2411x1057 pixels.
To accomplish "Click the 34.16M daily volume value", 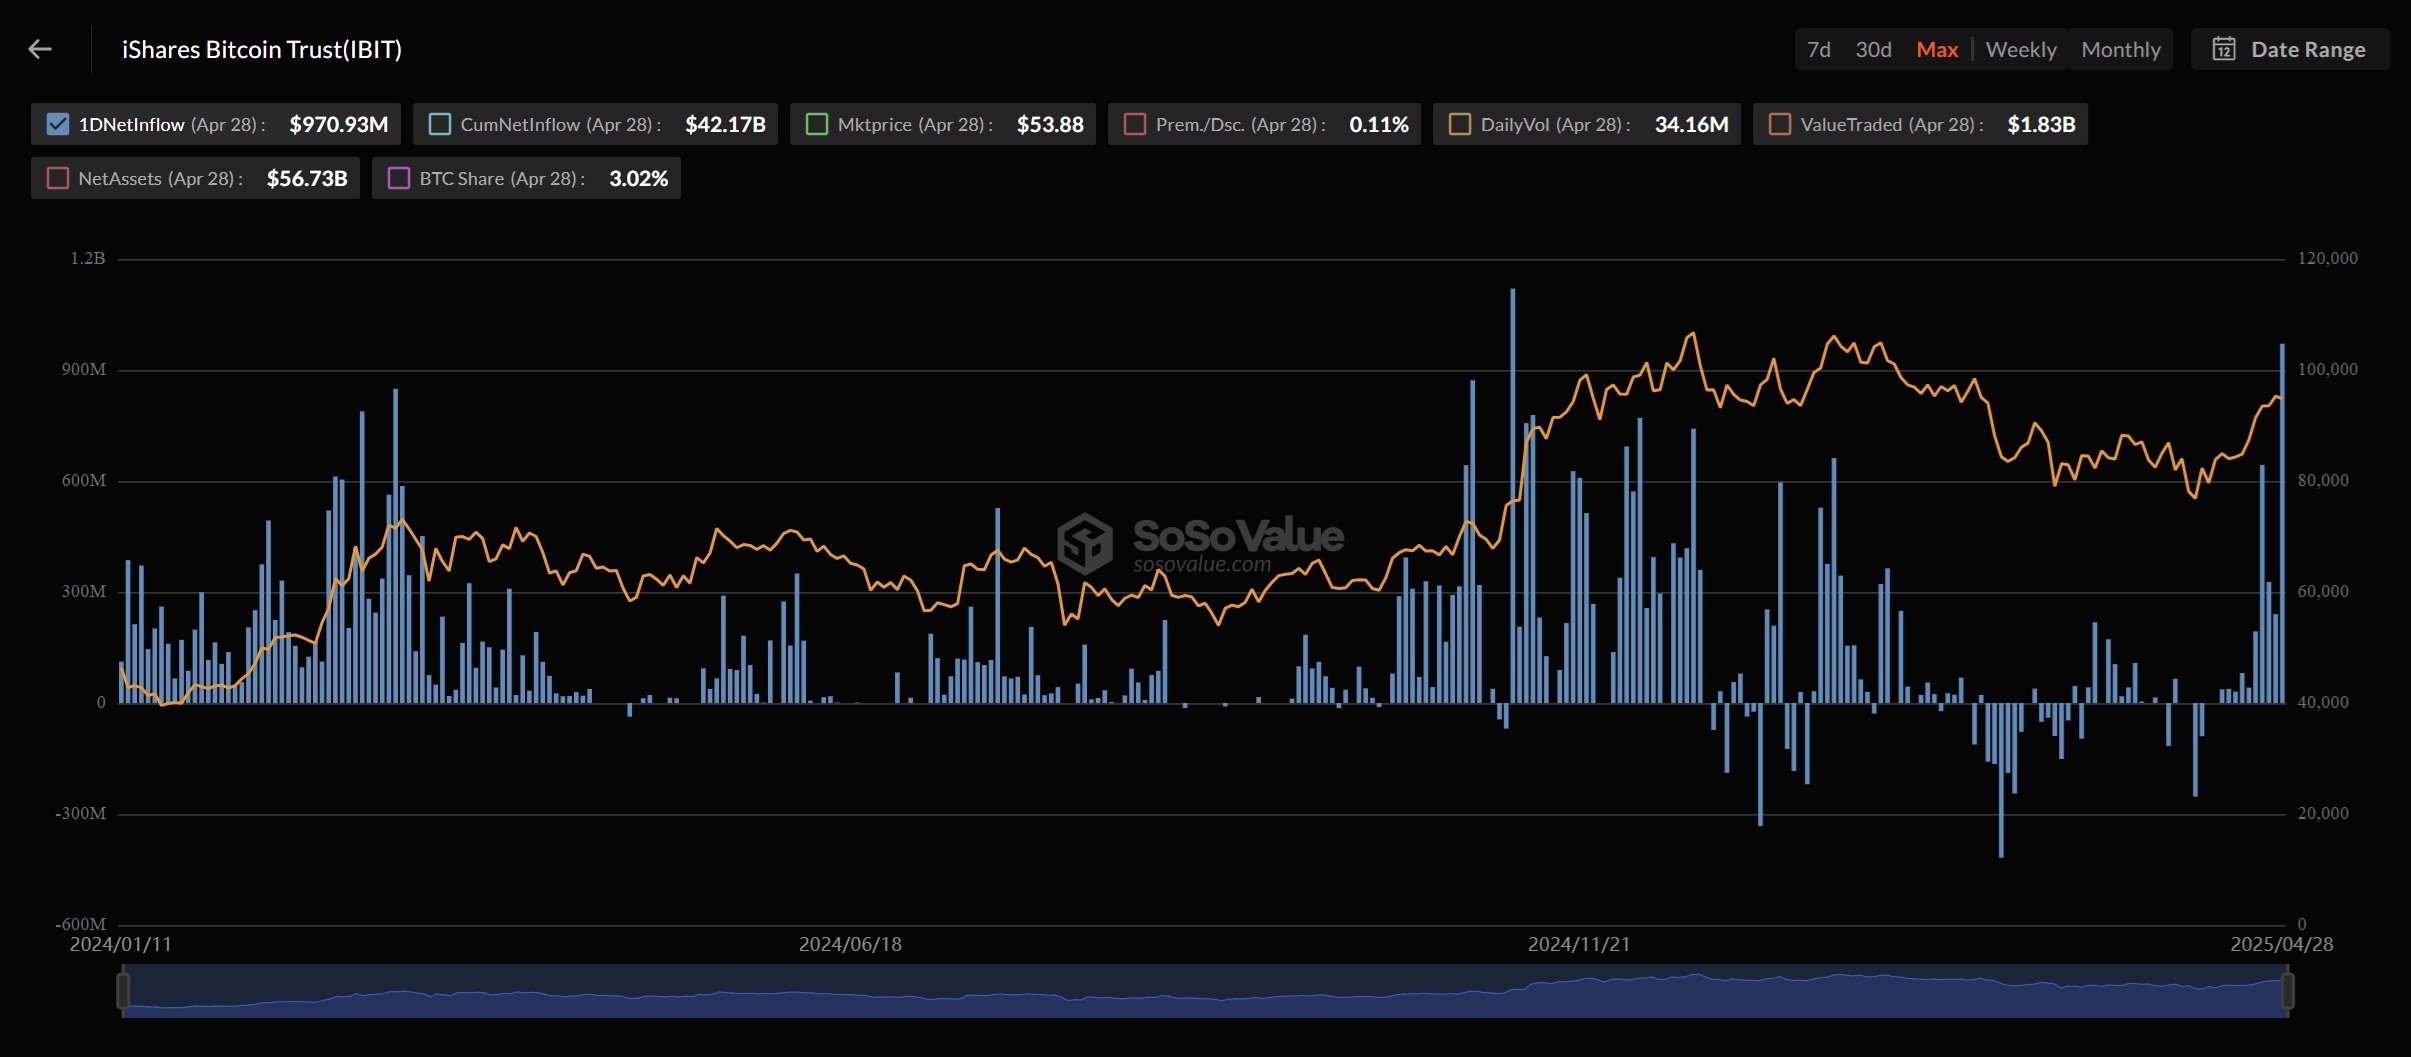I will click(x=1691, y=124).
